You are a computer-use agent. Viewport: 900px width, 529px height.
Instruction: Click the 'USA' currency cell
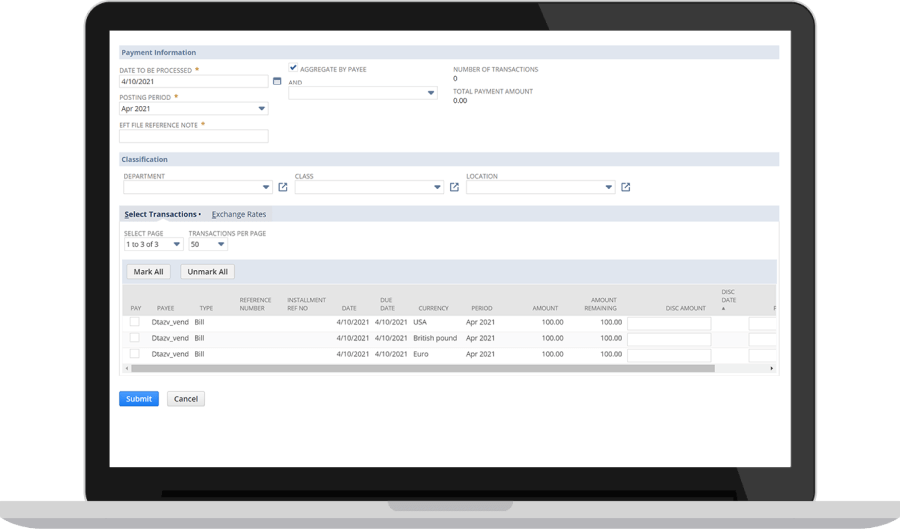pyautogui.click(x=420, y=322)
